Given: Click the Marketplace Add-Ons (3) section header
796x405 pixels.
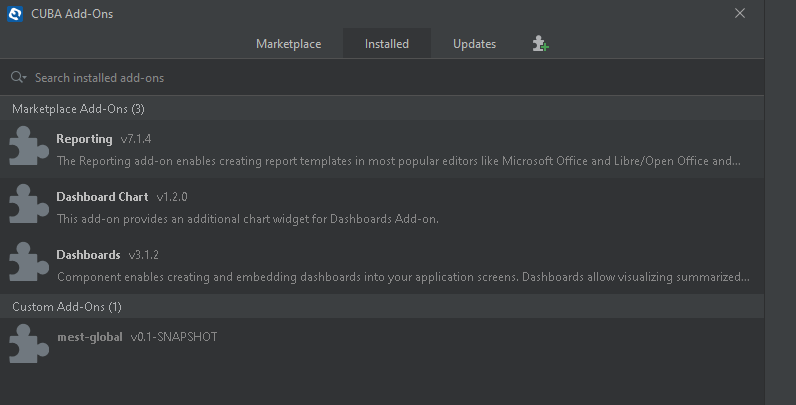Looking at the screenshot, I should click(x=382, y=109).
